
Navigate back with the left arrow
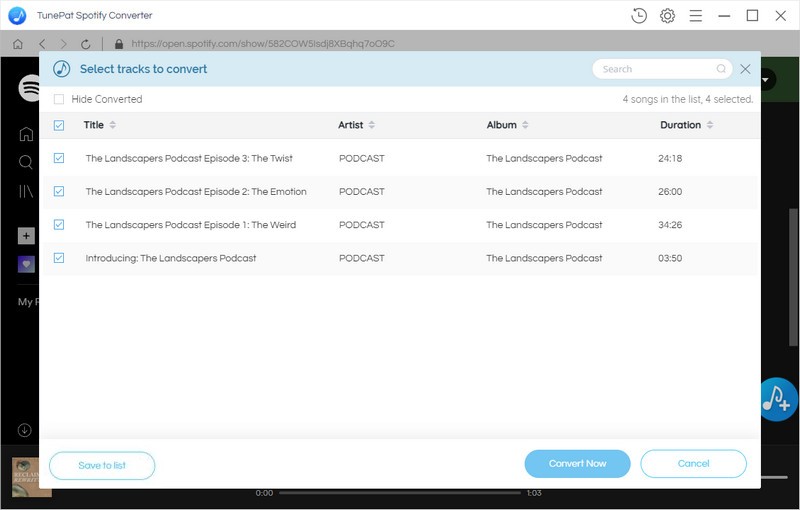coord(42,44)
